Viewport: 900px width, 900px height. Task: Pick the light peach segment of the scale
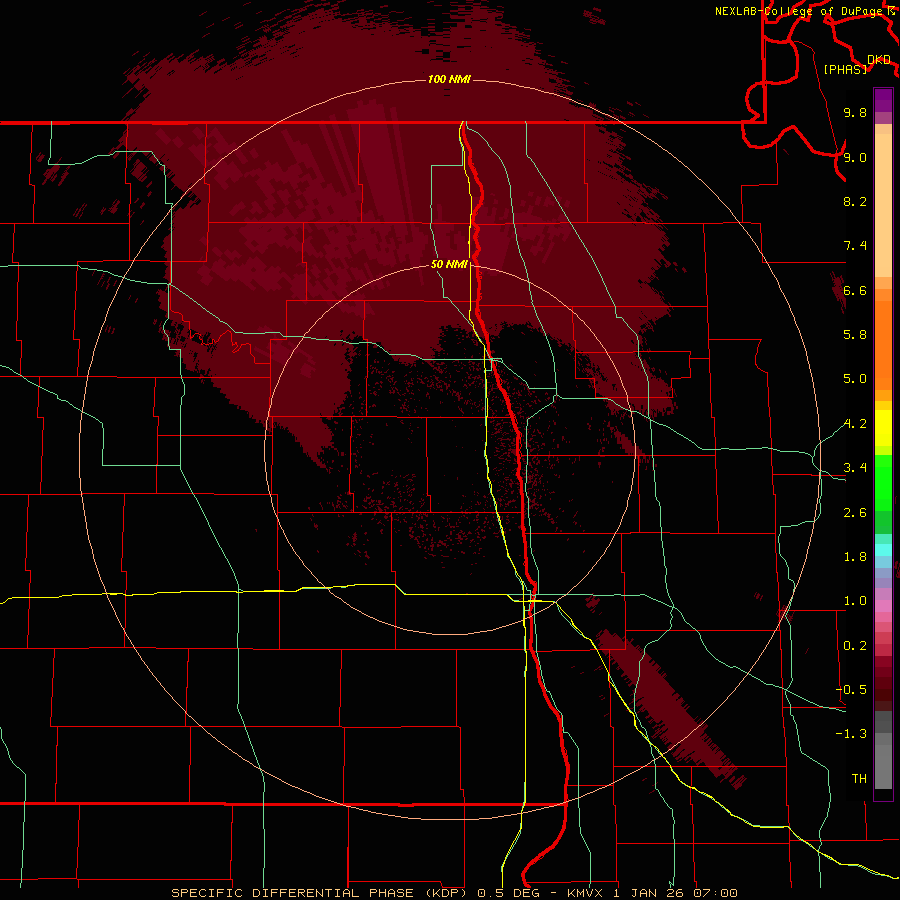coord(883,205)
